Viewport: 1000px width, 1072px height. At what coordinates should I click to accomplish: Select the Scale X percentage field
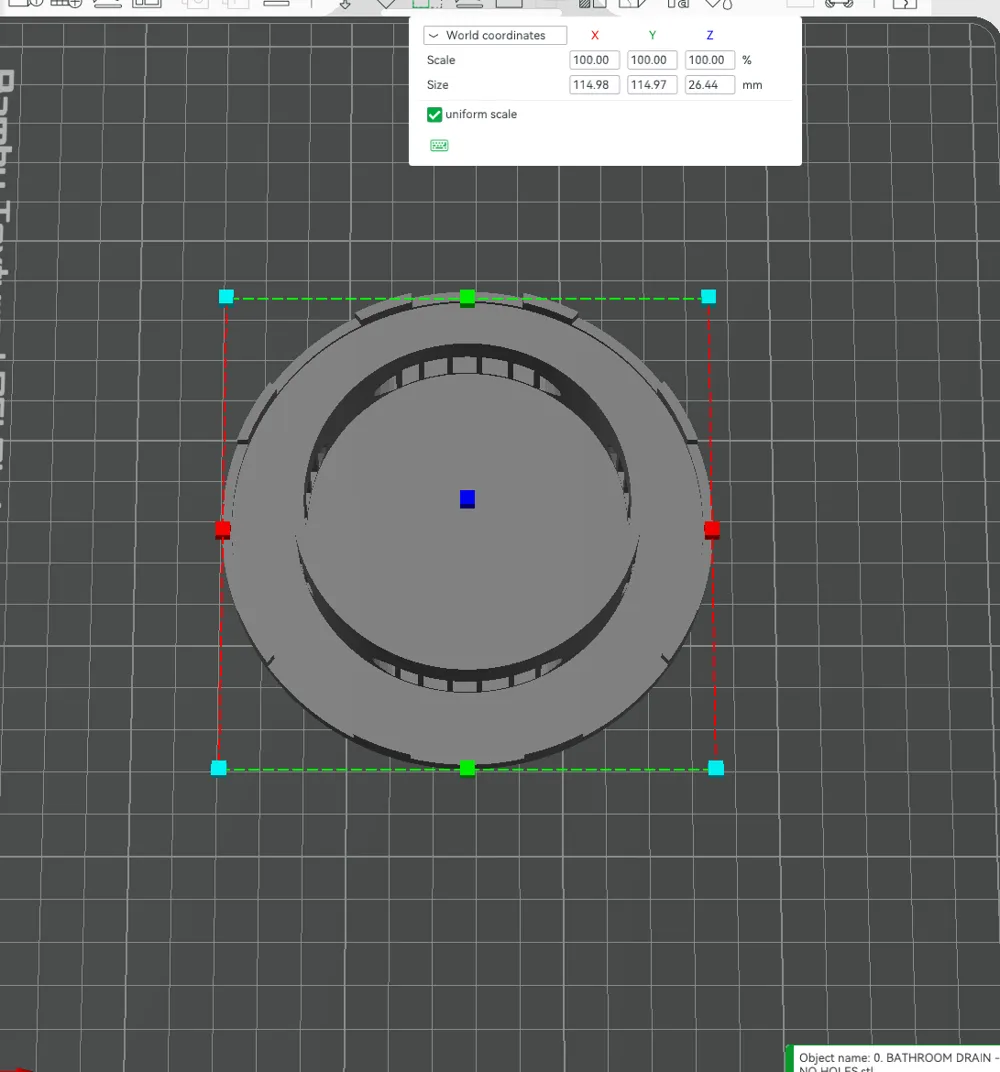594,60
